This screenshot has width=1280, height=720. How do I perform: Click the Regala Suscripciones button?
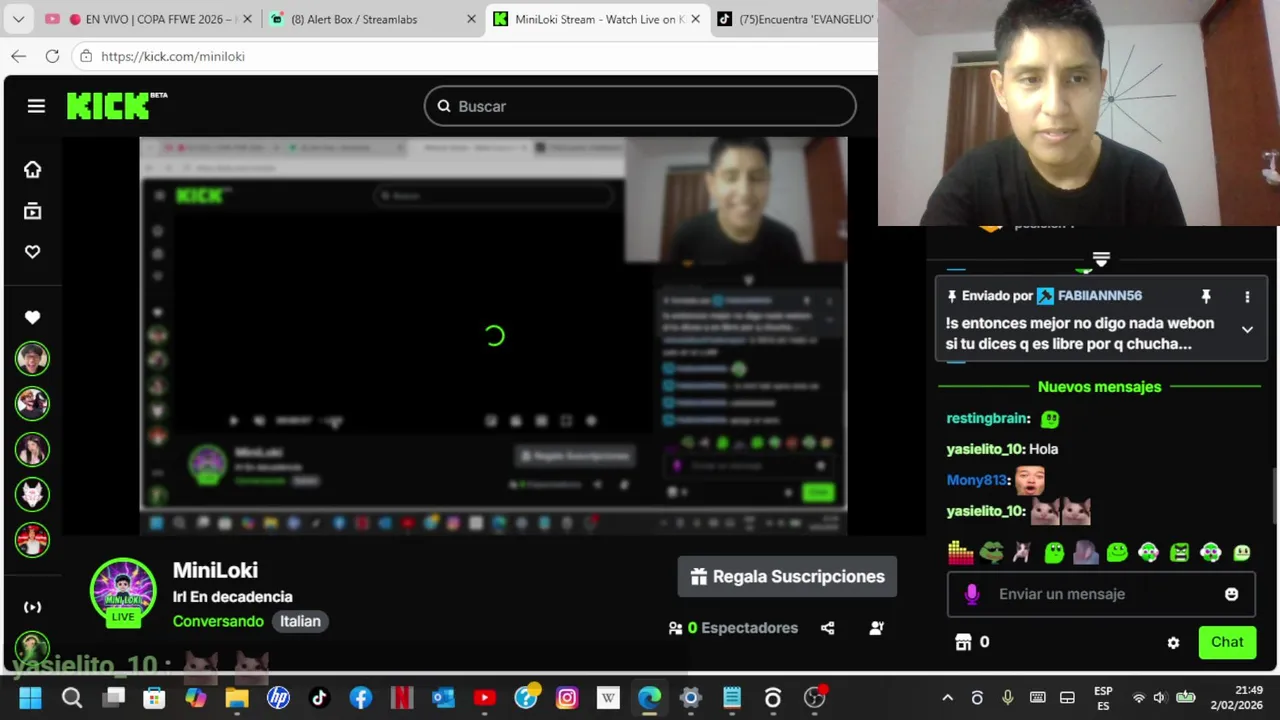pyautogui.click(x=787, y=577)
